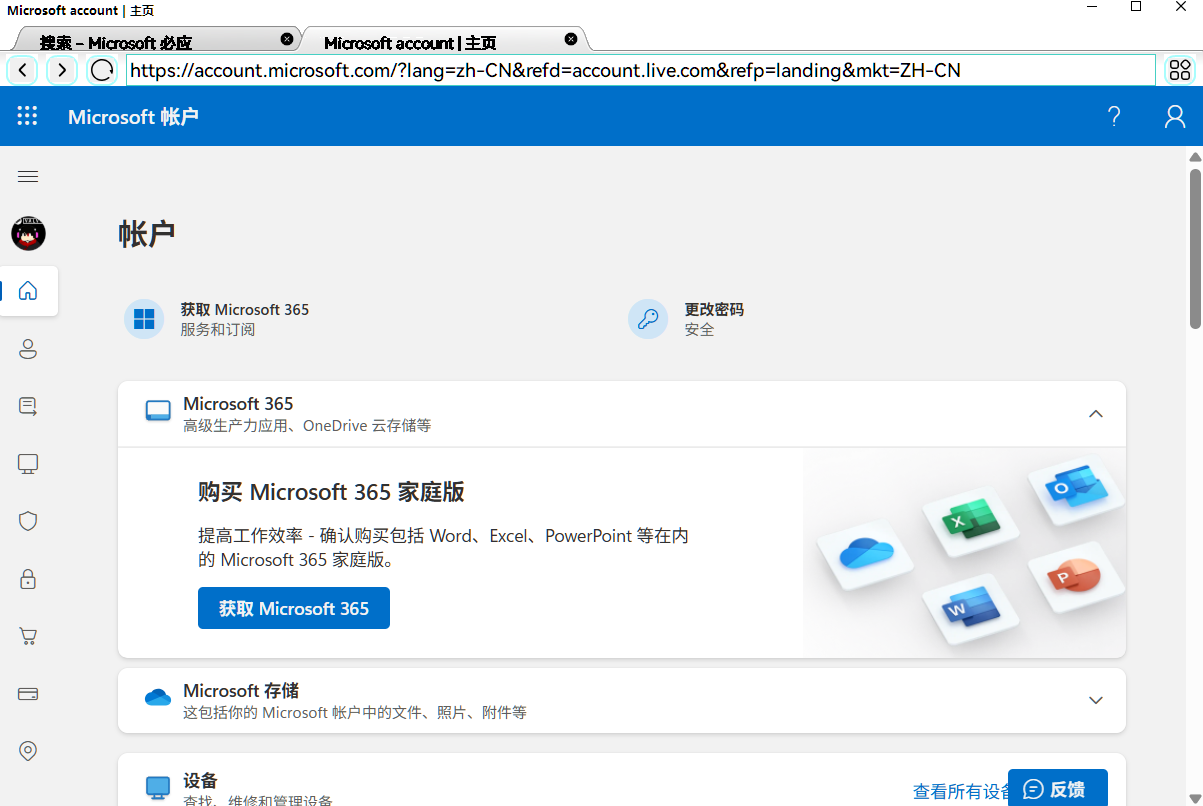
Task: Click the 这包括你的 Microsoft 帐户中的文件 subtitle
Action: (x=355, y=713)
